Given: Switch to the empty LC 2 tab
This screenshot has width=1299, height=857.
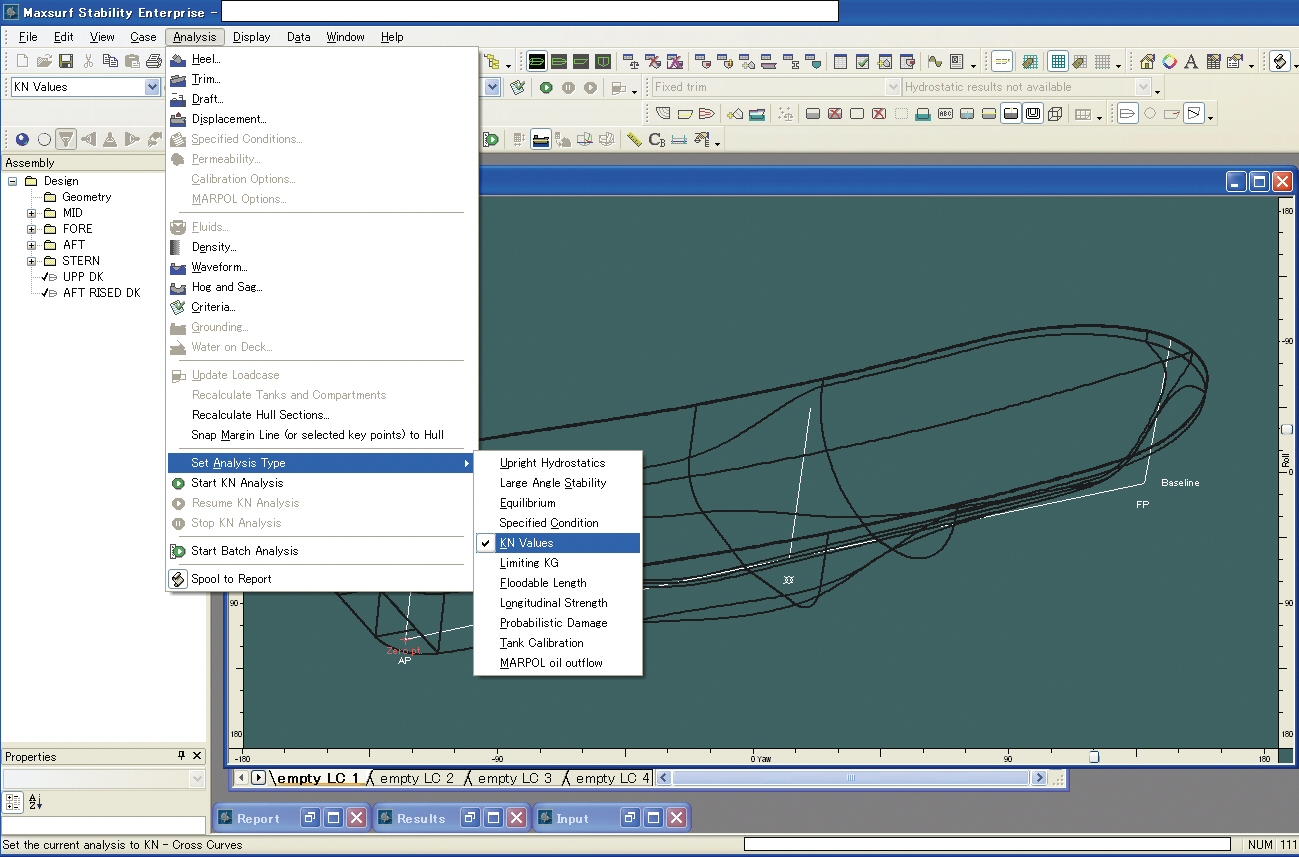Looking at the screenshot, I should point(416,778).
